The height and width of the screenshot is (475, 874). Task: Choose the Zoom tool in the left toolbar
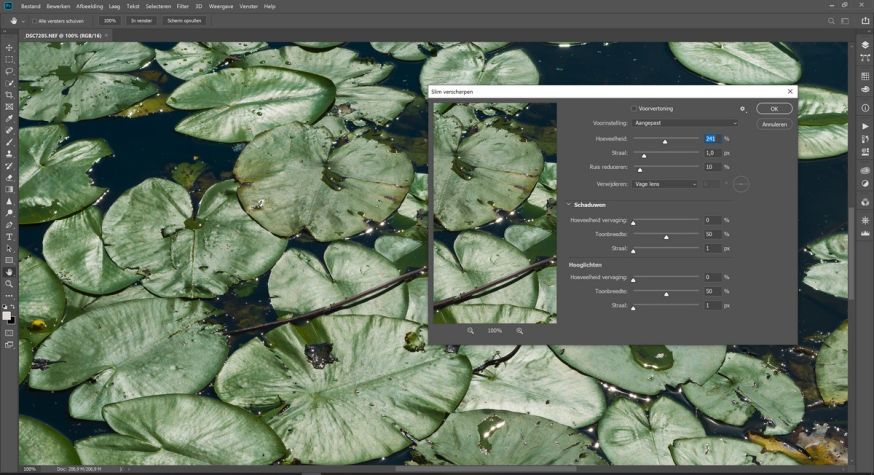coord(9,284)
